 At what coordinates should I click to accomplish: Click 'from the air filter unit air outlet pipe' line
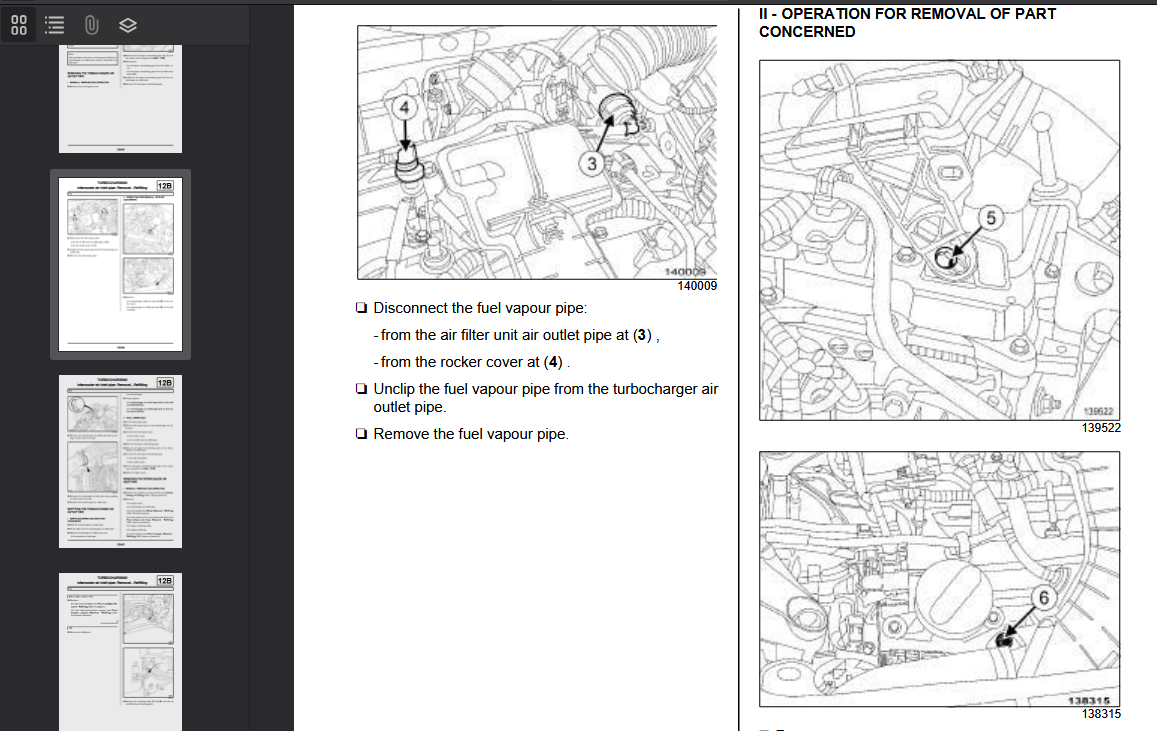coord(519,335)
